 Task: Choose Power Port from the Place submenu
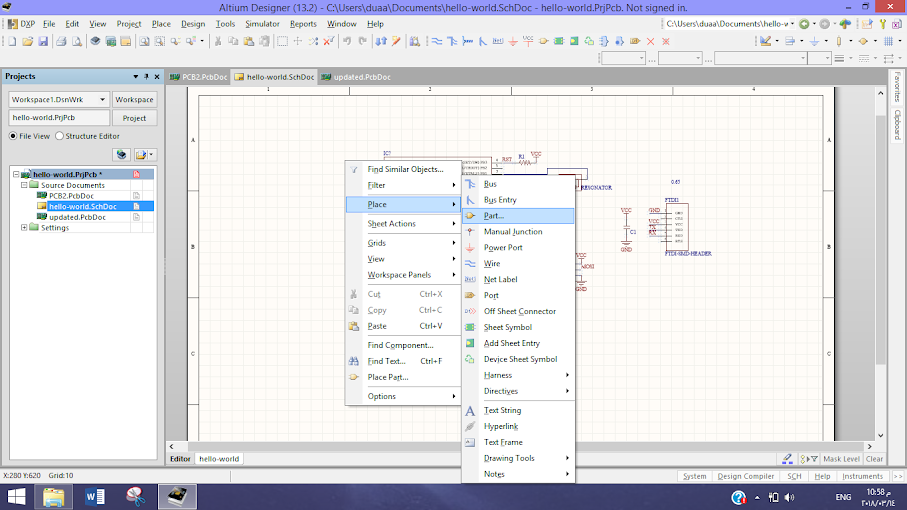coord(518,247)
